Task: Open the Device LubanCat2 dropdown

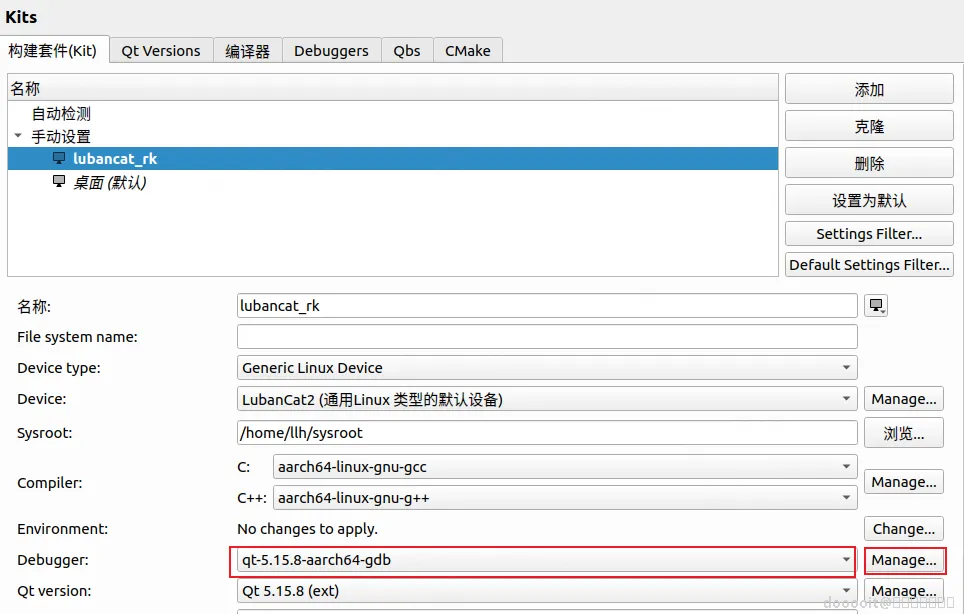Action: [x=547, y=399]
